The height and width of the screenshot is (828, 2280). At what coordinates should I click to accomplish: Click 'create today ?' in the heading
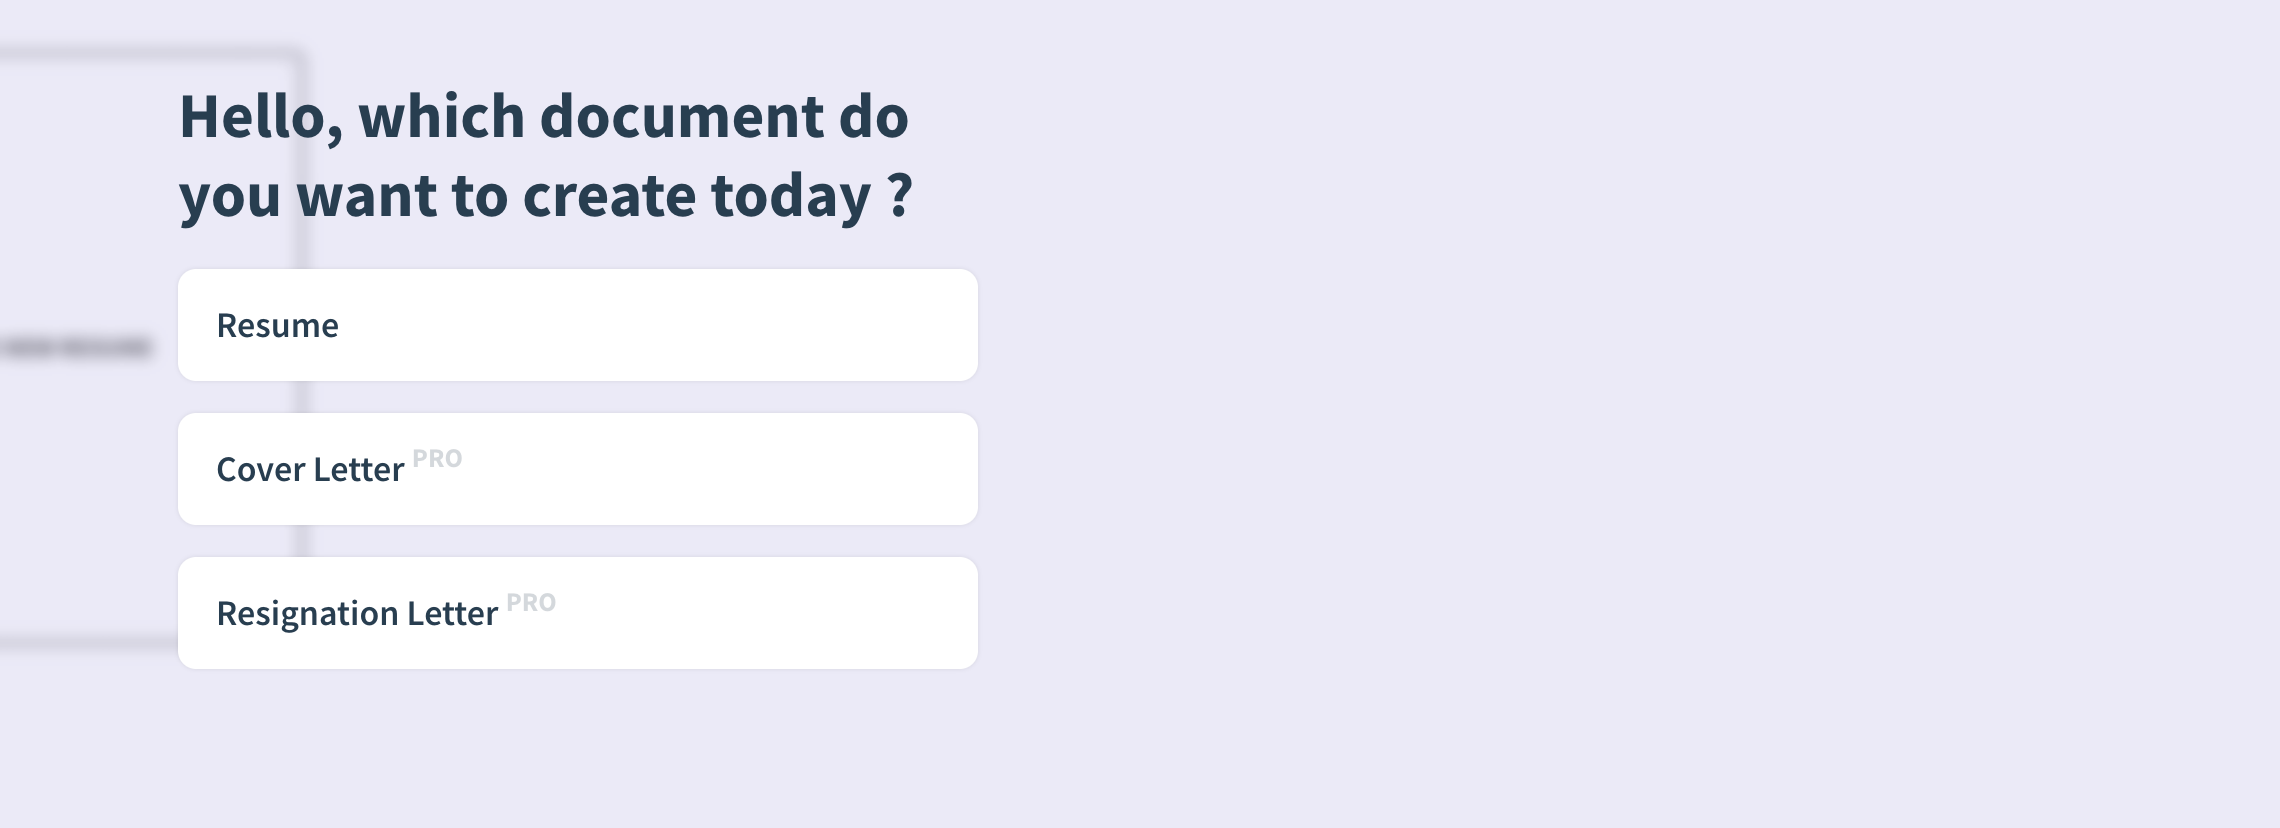(x=718, y=195)
